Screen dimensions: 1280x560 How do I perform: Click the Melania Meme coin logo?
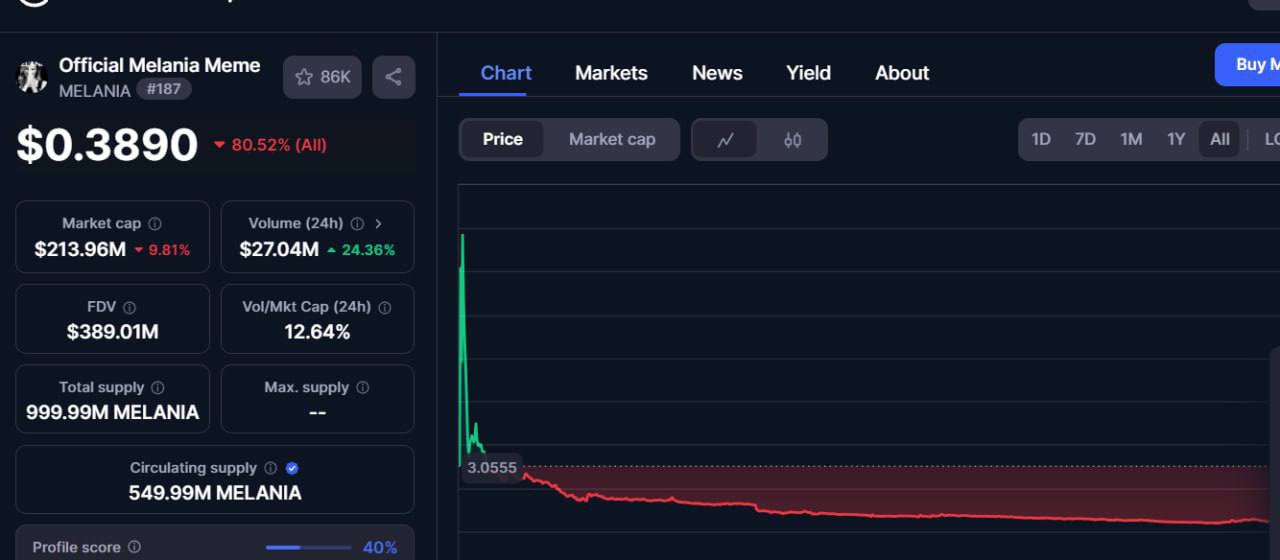click(32, 77)
